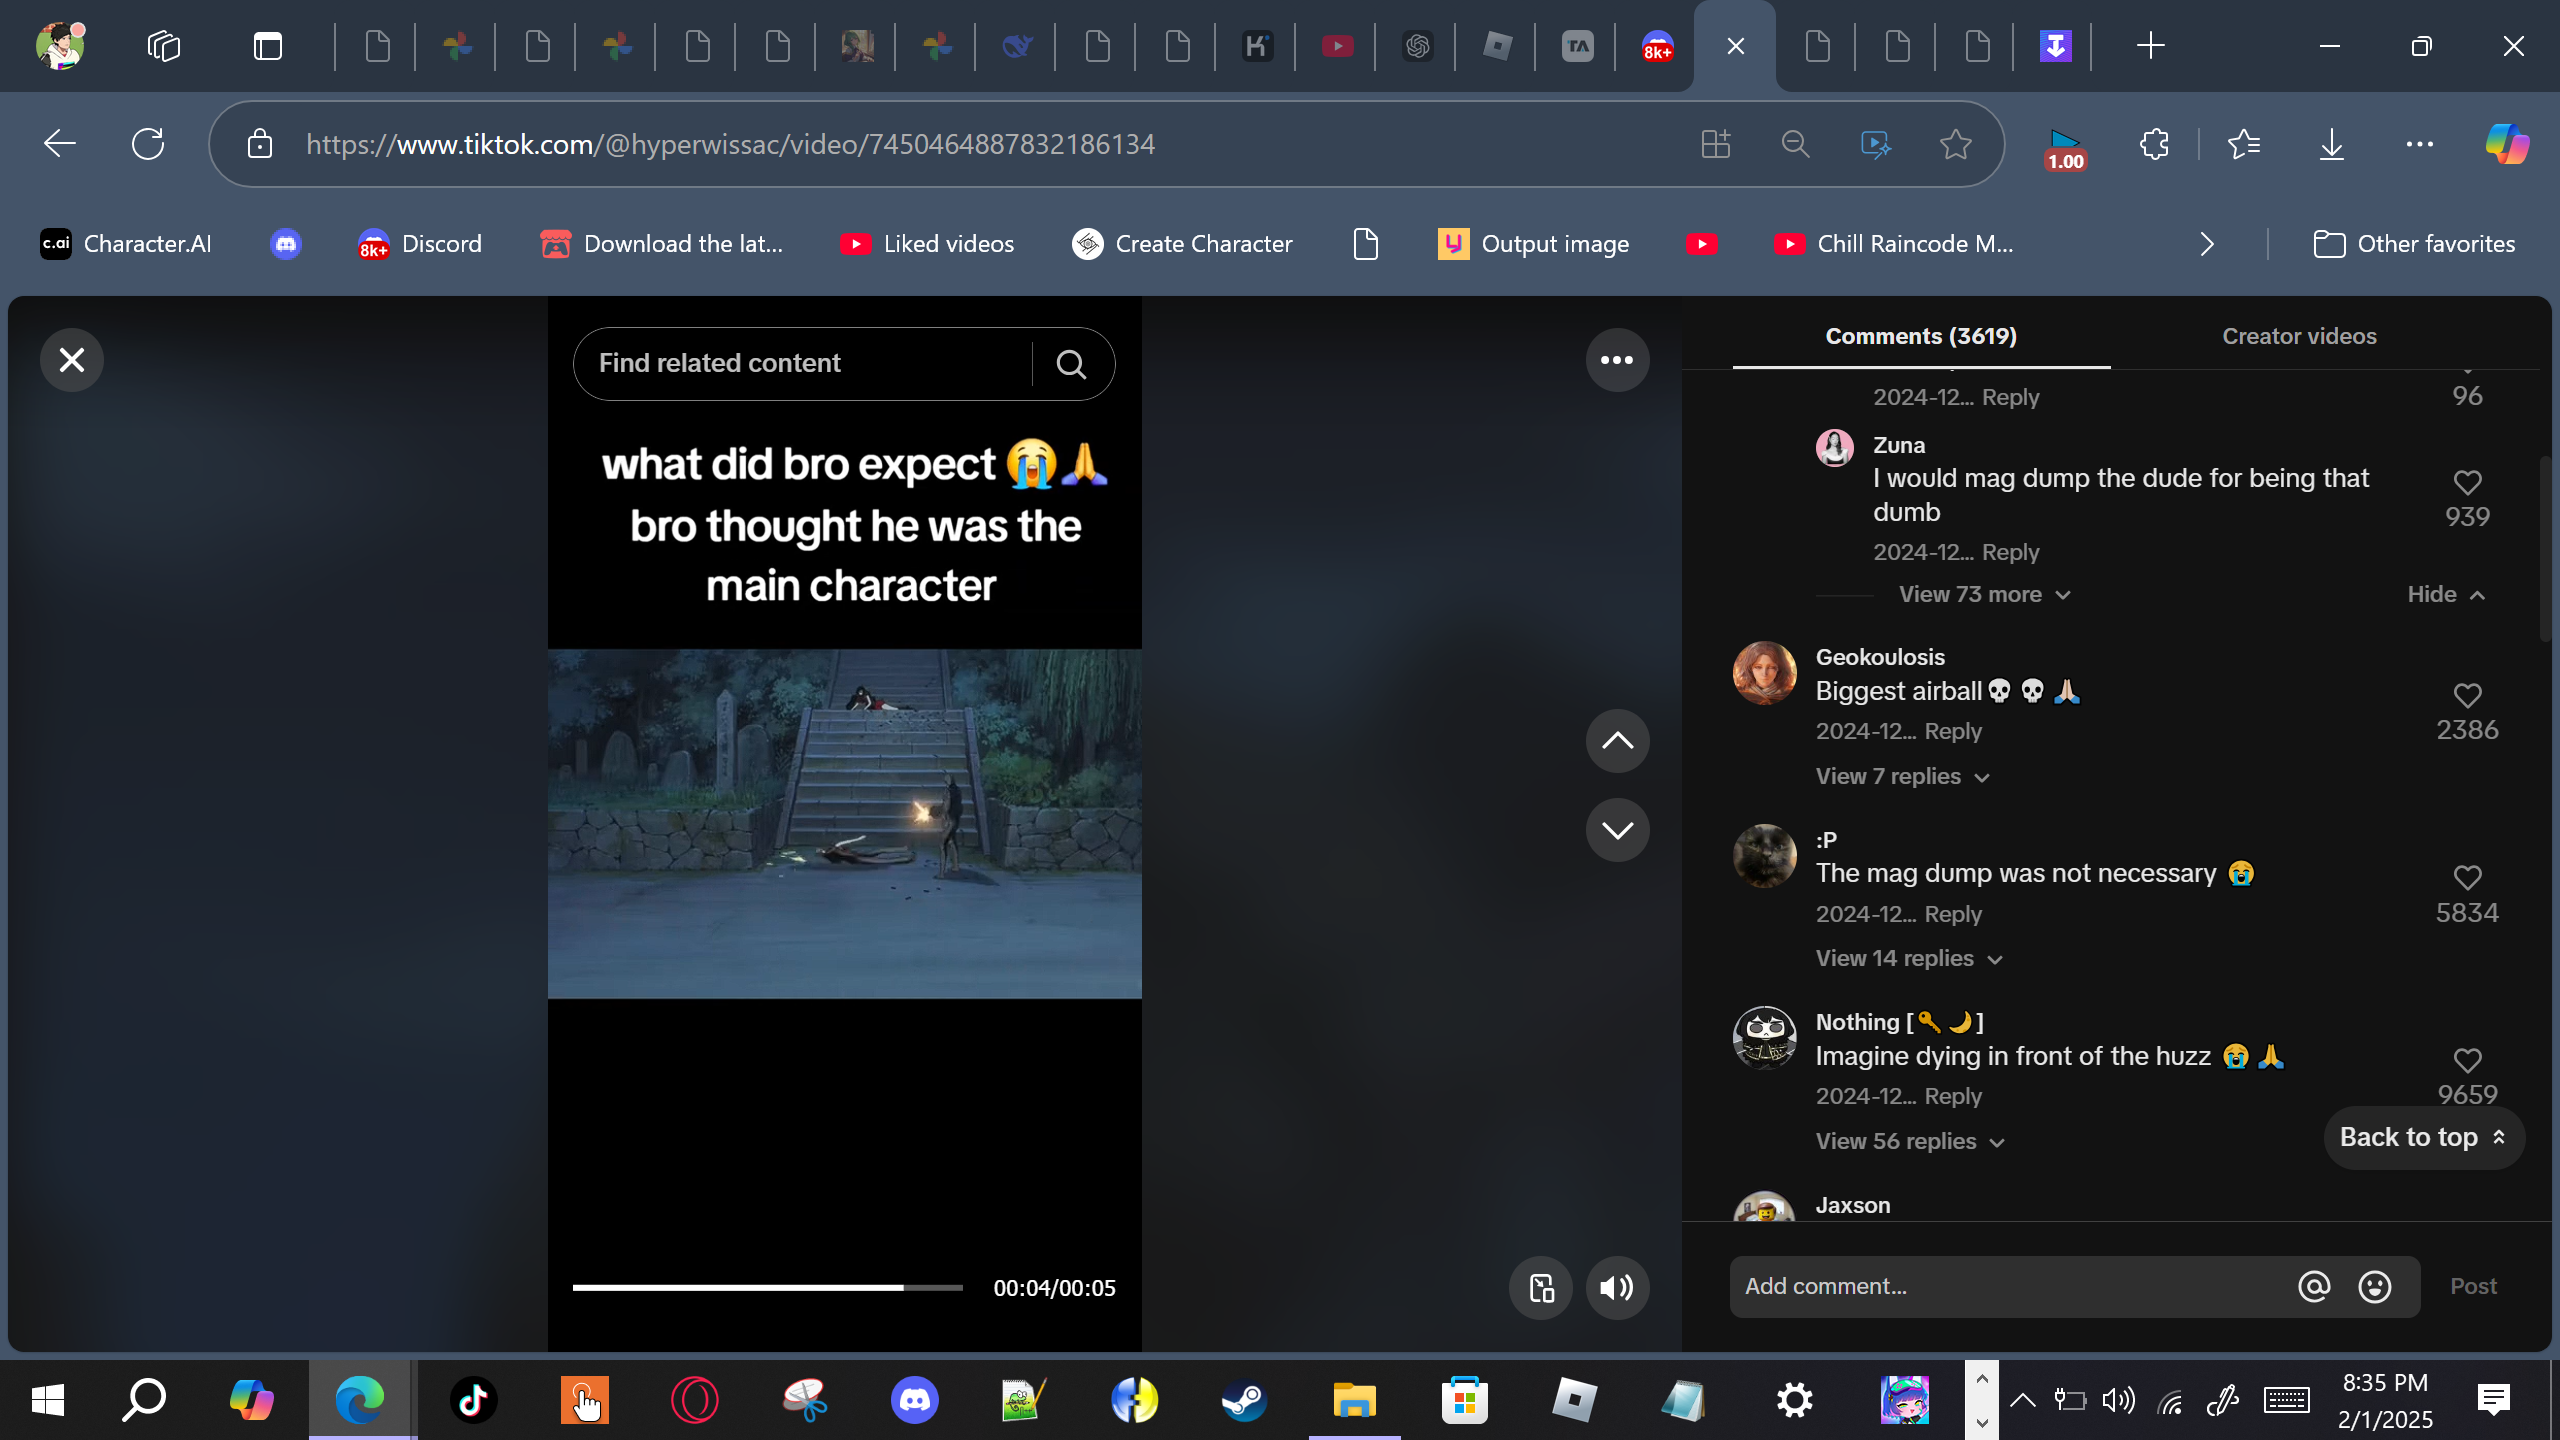Switch to Creator videos tab
This screenshot has height=1440, width=2560.
(x=2299, y=336)
